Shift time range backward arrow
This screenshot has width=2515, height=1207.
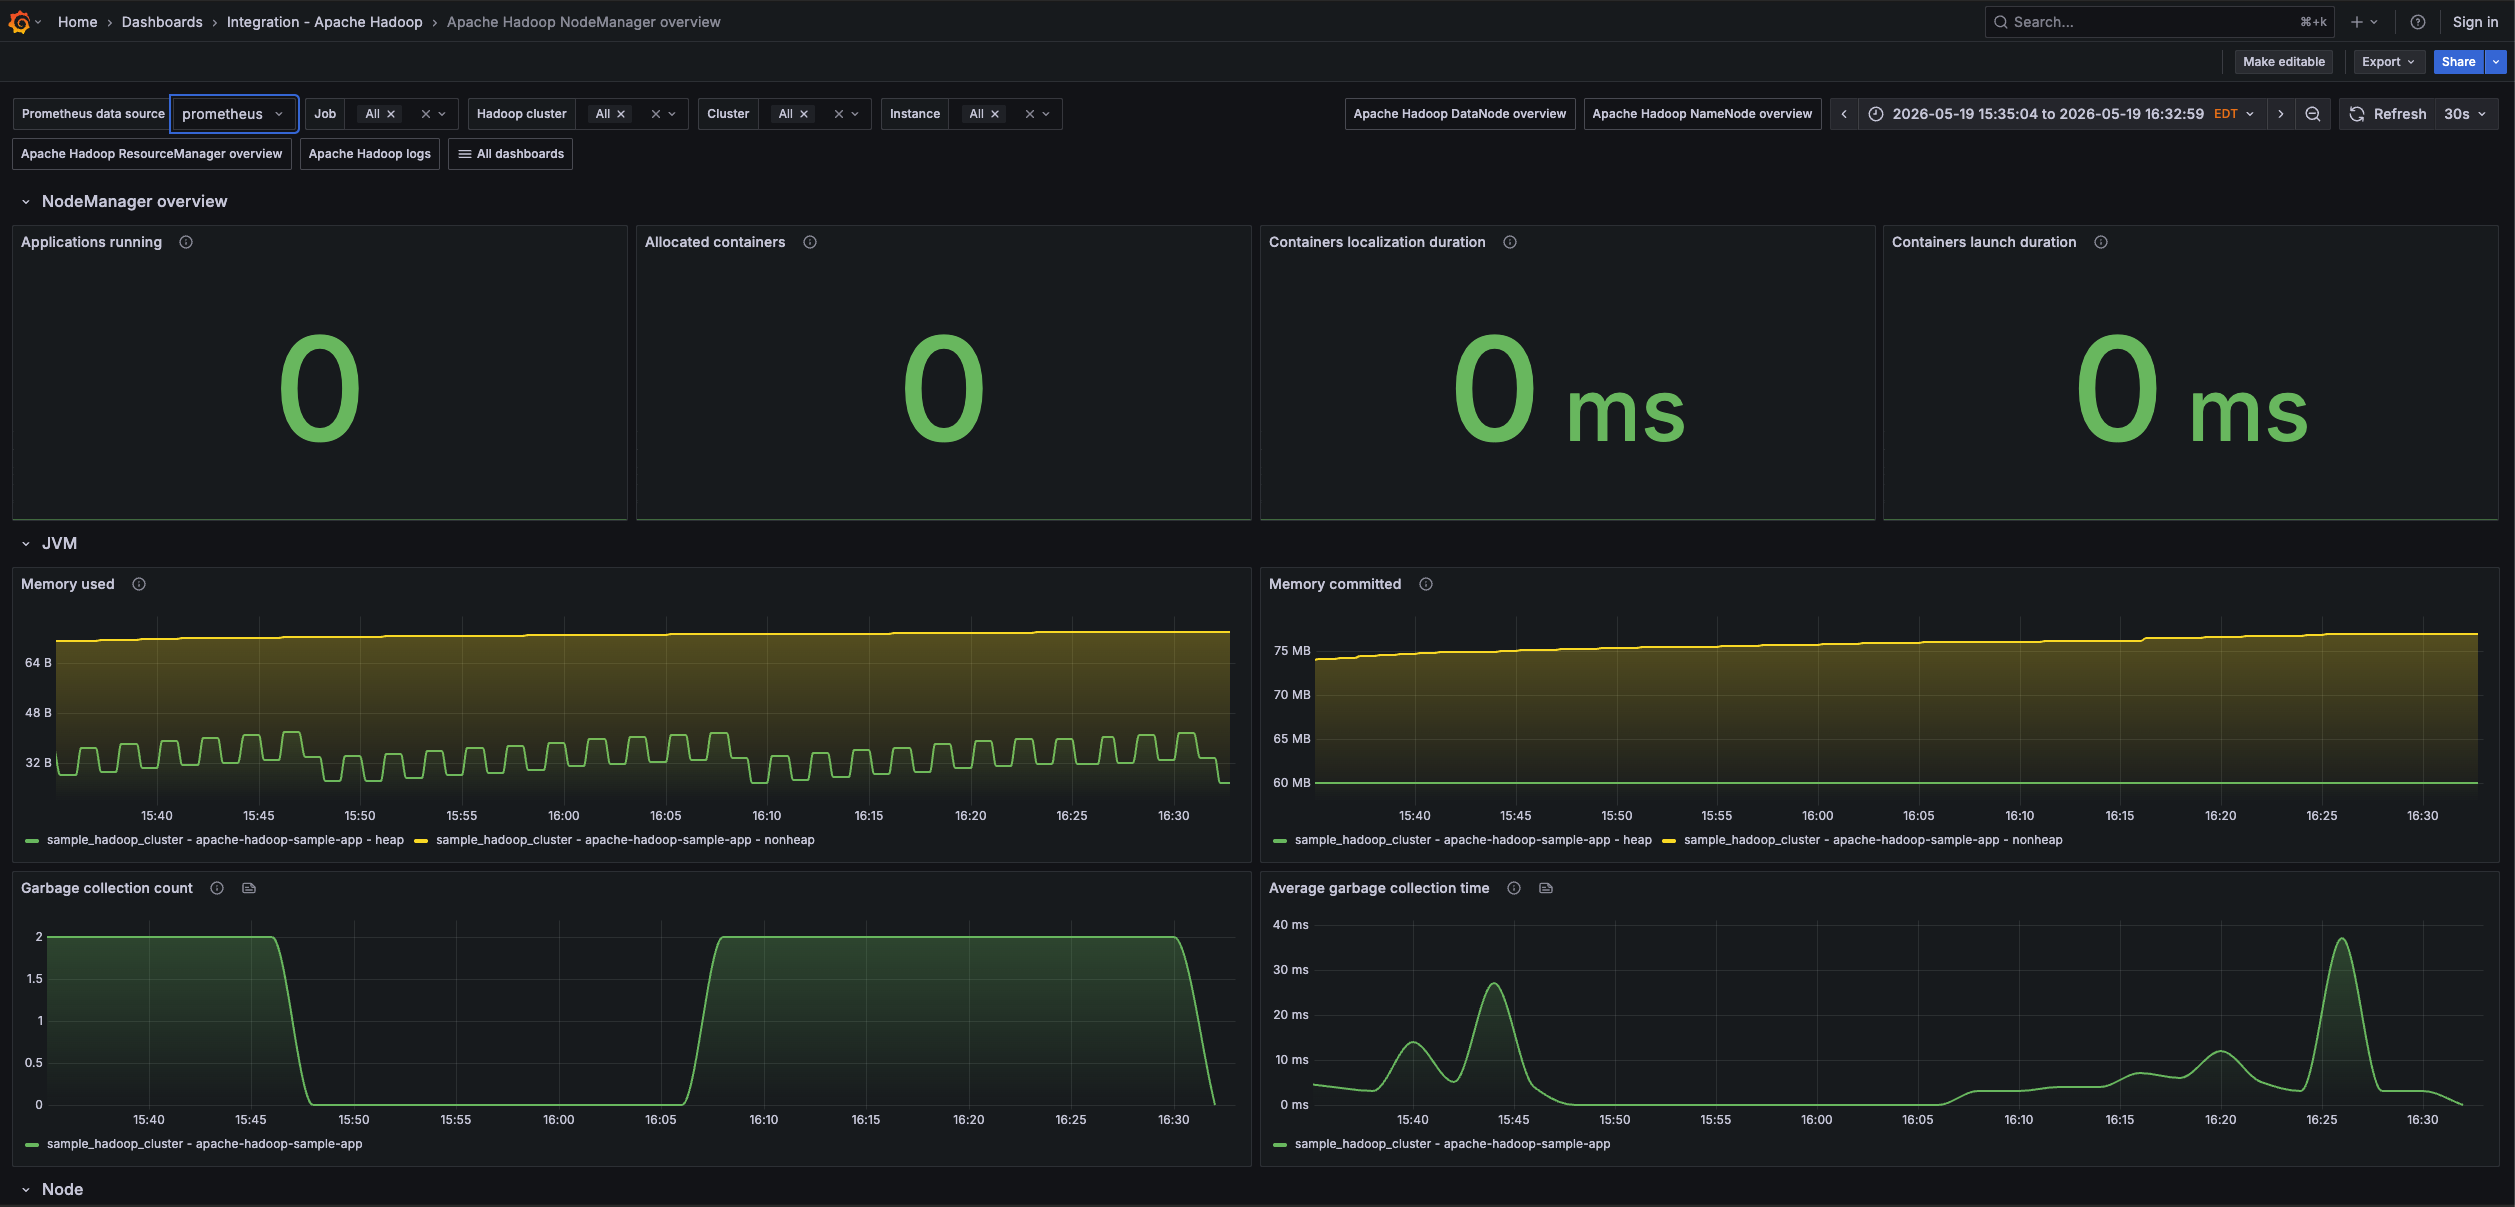click(x=1844, y=114)
